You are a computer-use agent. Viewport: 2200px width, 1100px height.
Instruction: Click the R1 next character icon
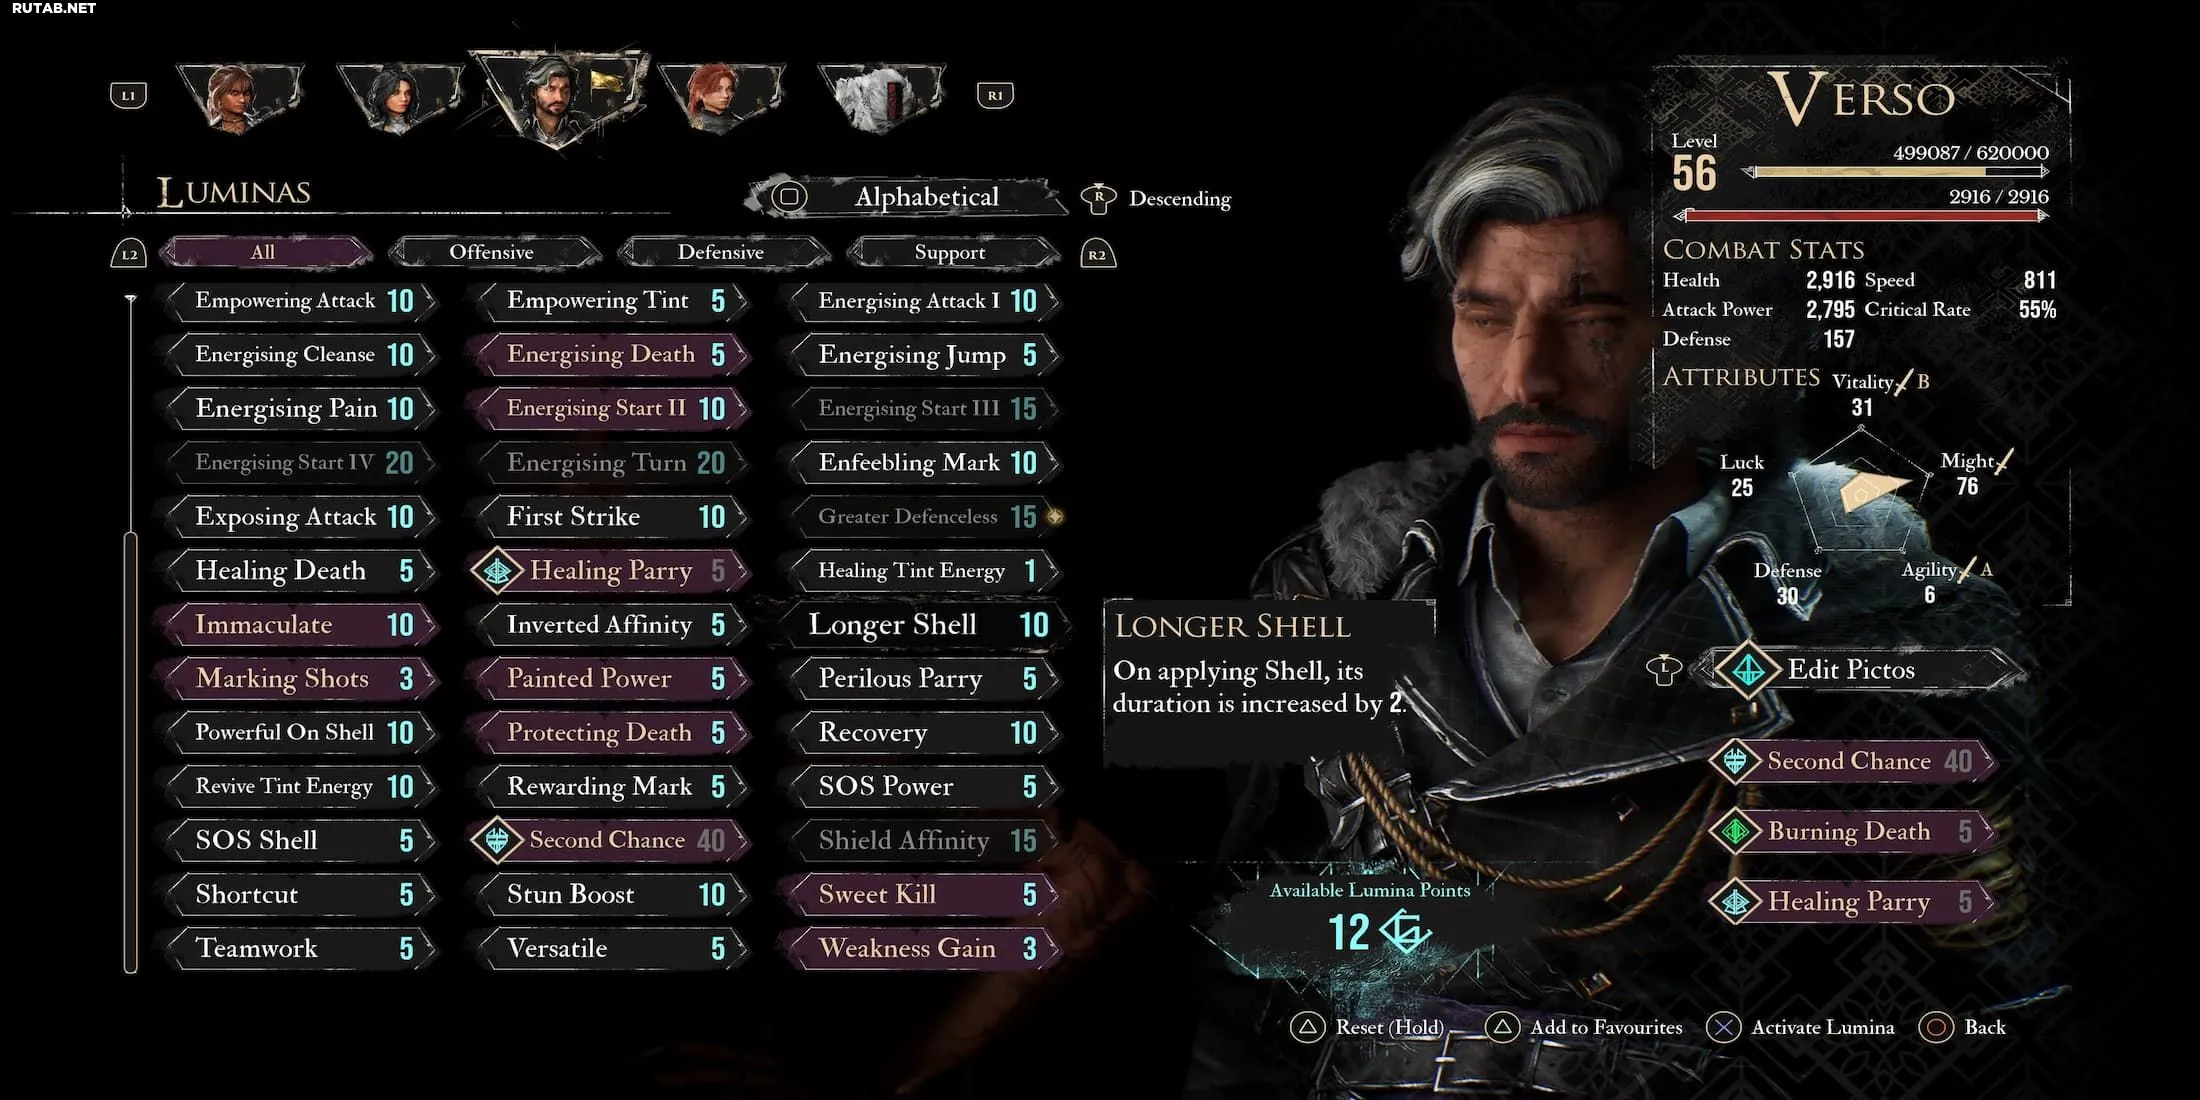pos(995,96)
